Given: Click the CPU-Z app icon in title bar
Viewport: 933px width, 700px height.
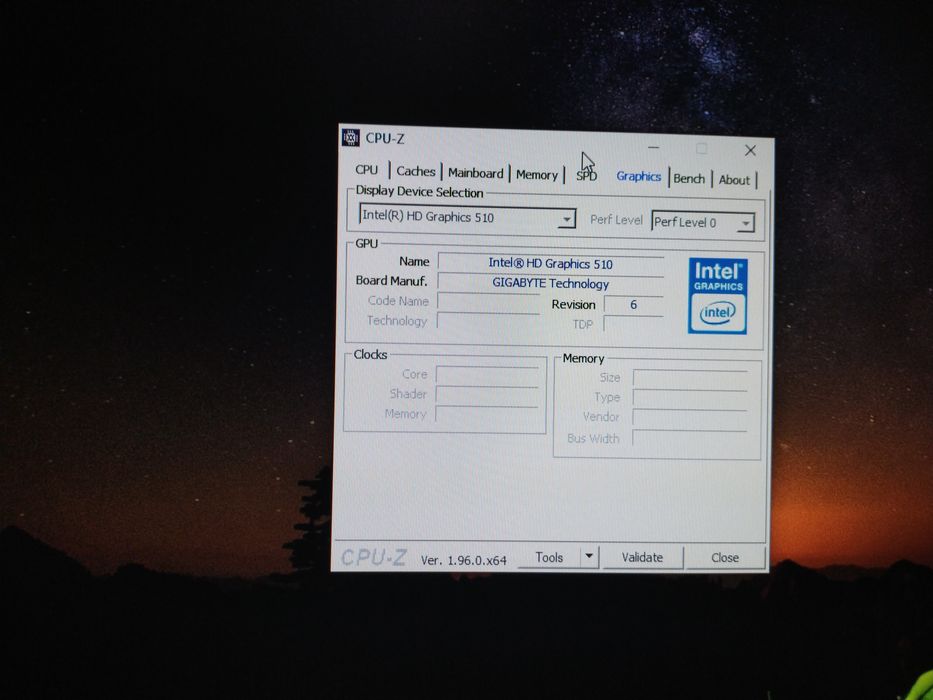Looking at the screenshot, I should (x=350, y=138).
